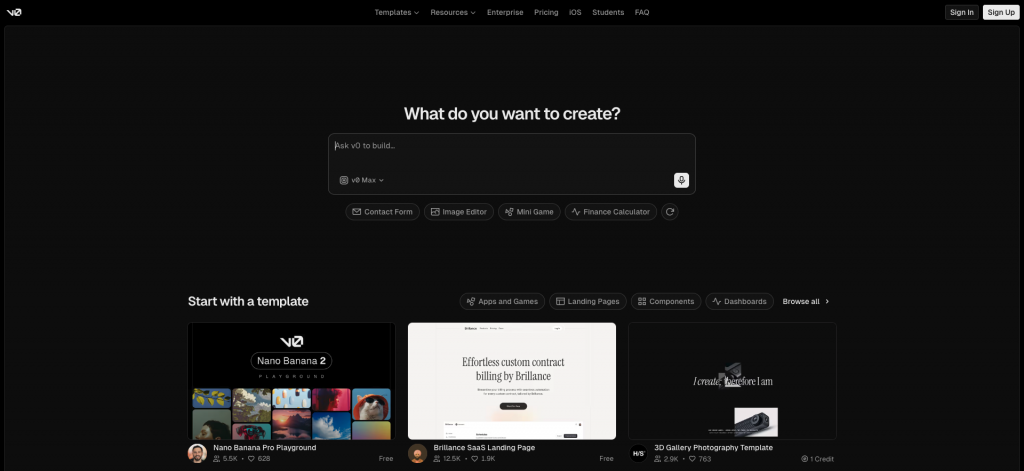
Task: Choose the Finance Calculator suggestion
Action: click(611, 212)
